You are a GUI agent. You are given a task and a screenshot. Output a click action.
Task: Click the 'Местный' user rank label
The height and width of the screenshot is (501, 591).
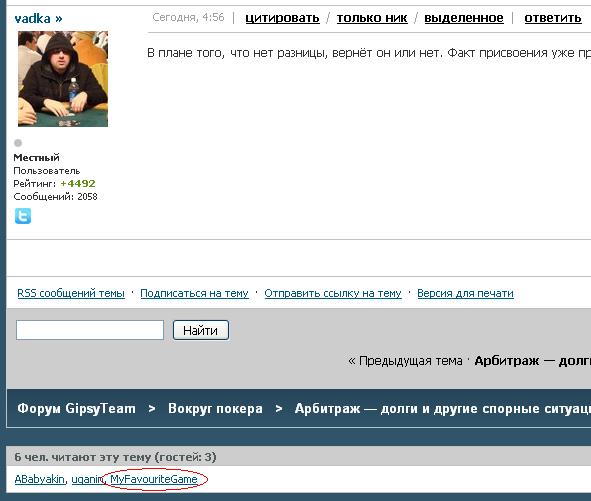tap(37, 158)
